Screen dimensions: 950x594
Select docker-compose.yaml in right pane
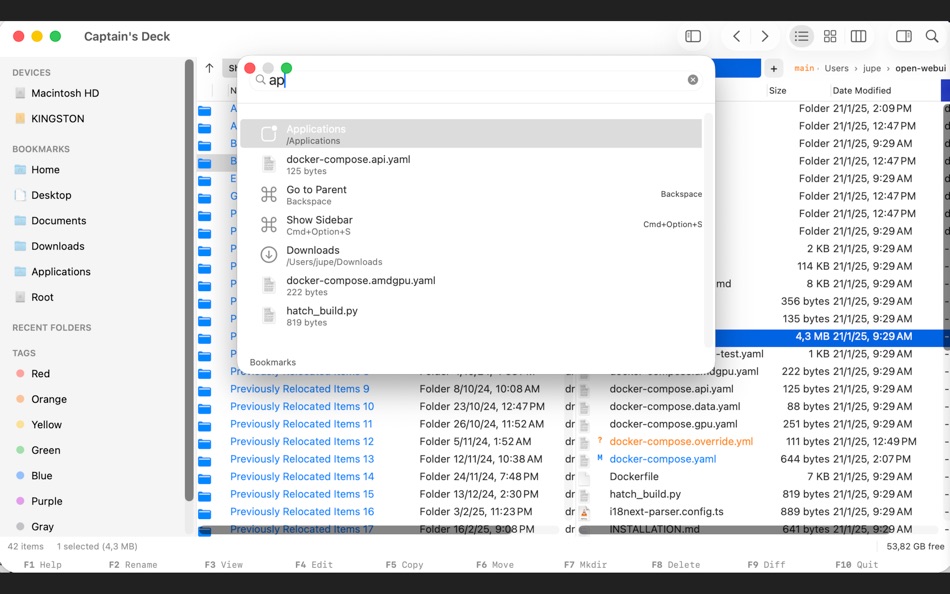click(x=662, y=459)
